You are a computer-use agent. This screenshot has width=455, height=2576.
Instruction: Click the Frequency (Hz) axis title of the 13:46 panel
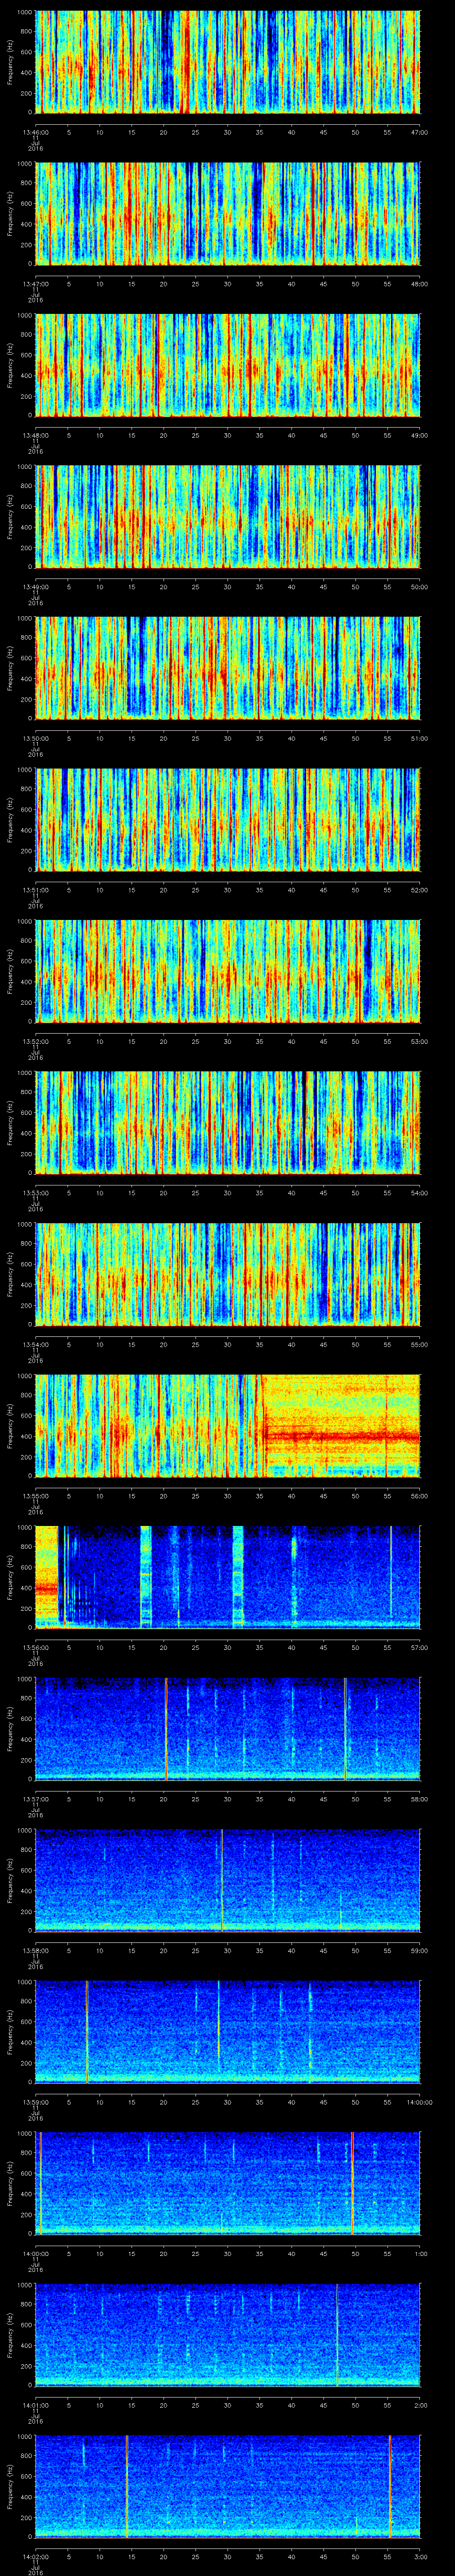click(x=10, y=62)
